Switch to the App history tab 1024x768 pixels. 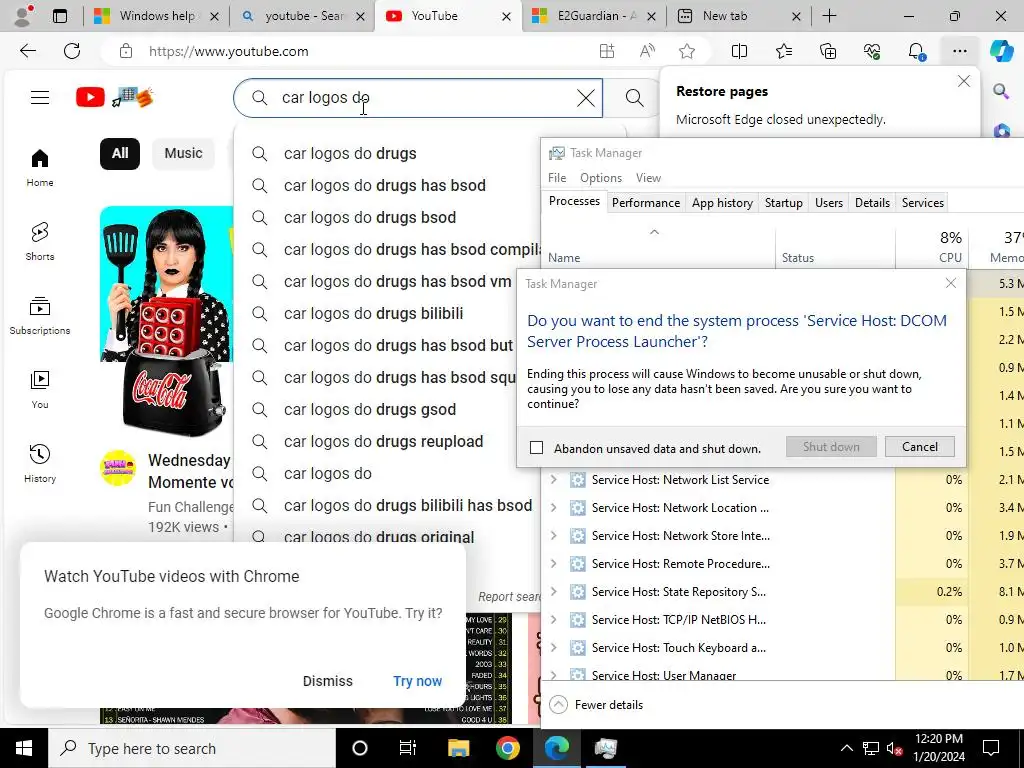722,202
